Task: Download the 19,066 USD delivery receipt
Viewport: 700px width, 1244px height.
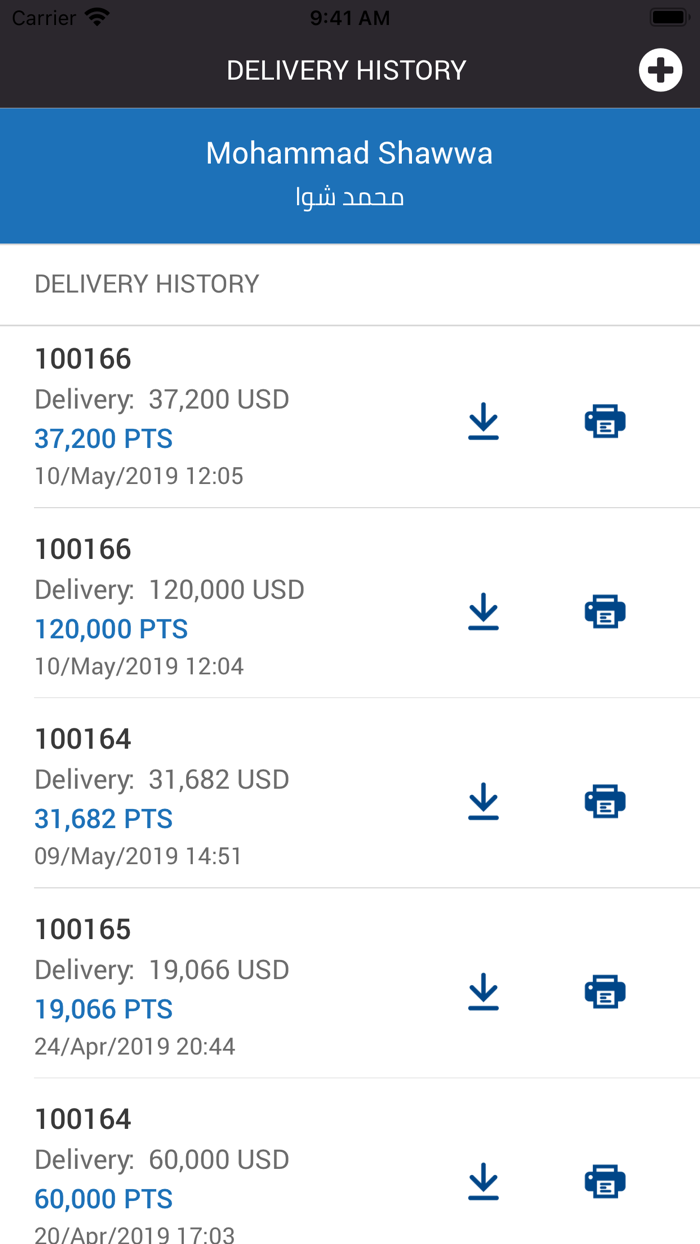Action: (483, 991)
